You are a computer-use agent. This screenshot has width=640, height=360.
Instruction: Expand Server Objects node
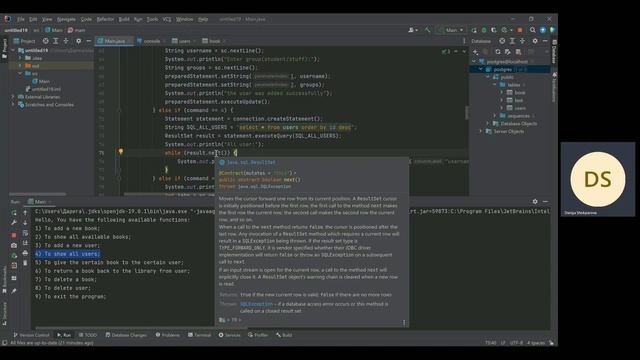481,131
